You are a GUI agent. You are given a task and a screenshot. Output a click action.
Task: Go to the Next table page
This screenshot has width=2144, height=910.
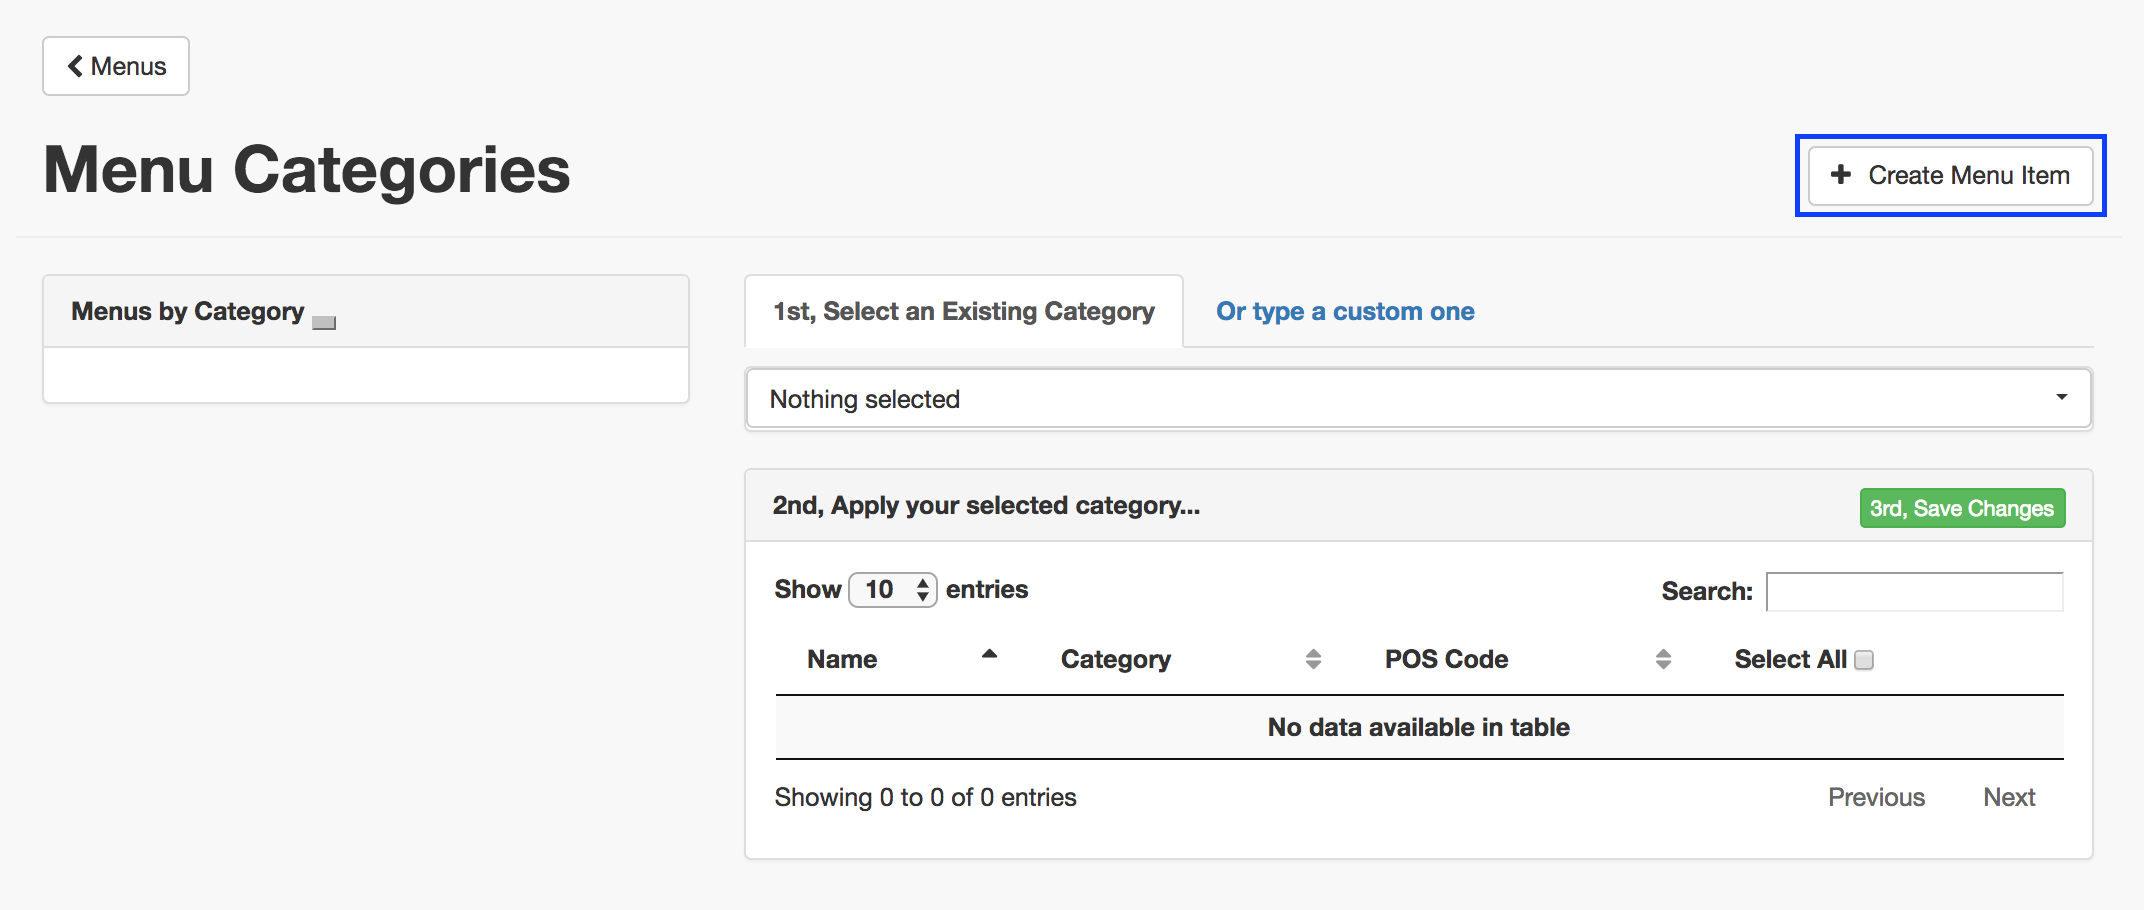(x=2009, y=797)
